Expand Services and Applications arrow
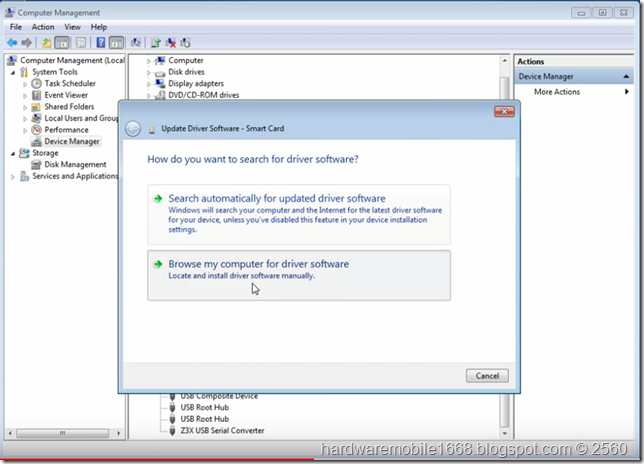644x464 pixels. click(x=13, y=177)
